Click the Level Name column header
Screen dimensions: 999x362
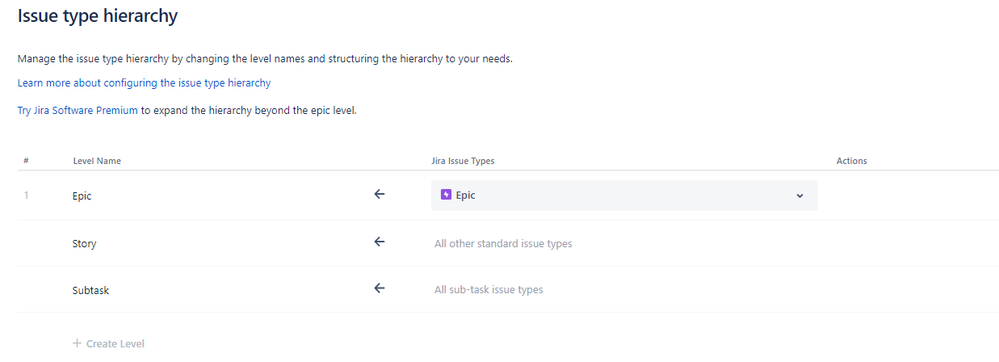(x=97, y=161)
